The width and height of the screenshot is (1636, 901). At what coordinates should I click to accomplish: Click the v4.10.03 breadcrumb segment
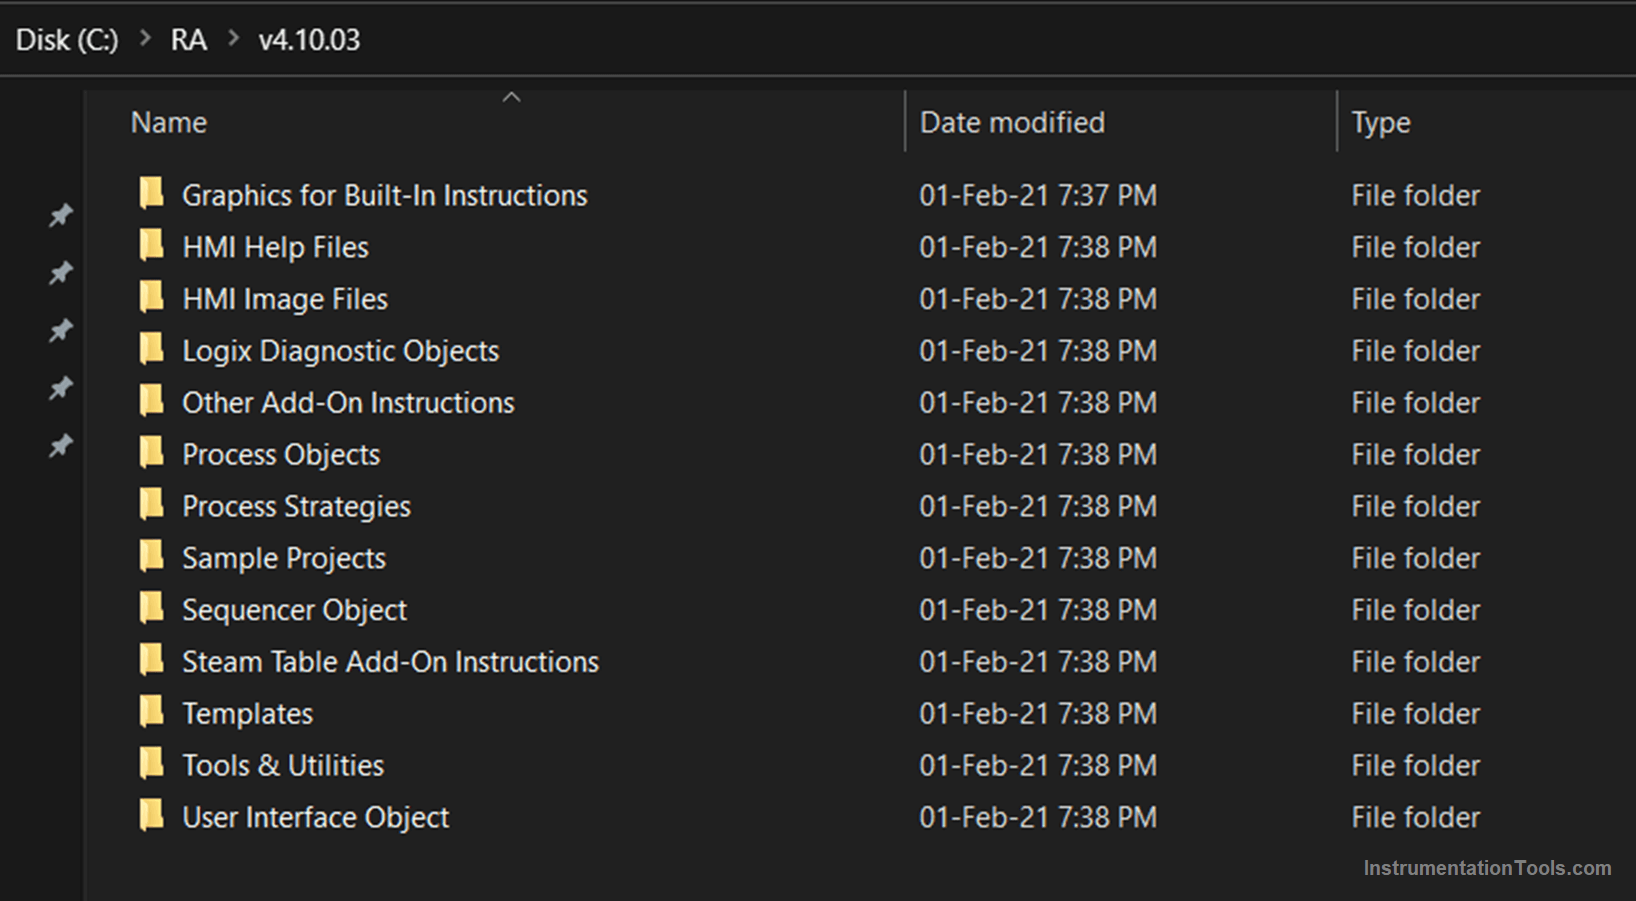pos(309,40)
